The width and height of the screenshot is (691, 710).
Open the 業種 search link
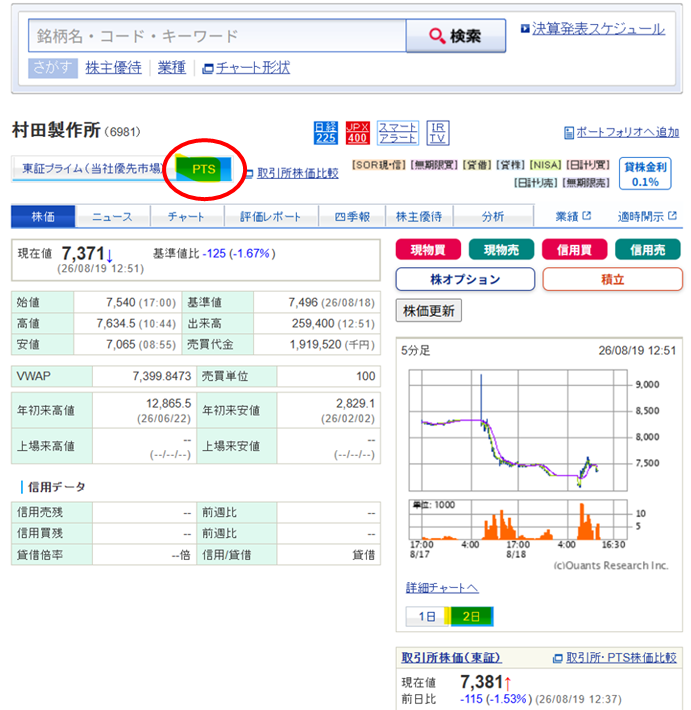172,68
